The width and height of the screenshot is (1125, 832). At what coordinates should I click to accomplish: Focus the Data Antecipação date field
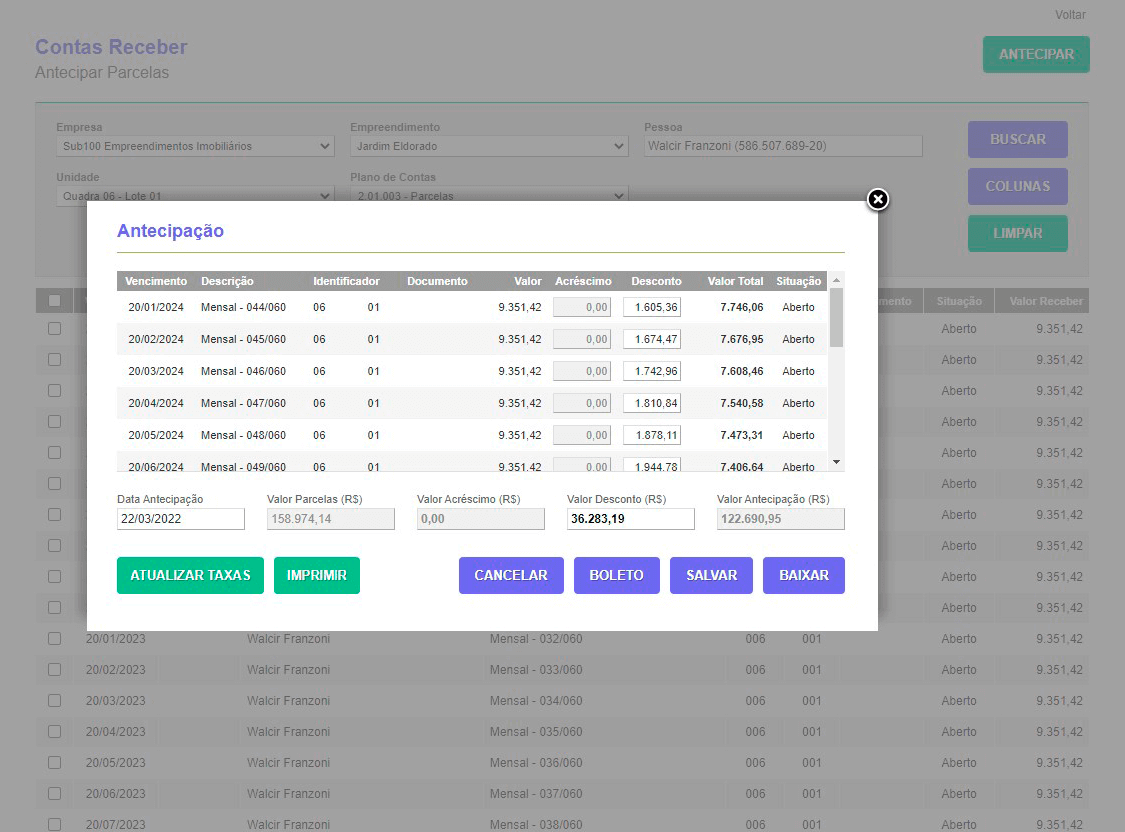pyautogui.click(x=180, y=519)
